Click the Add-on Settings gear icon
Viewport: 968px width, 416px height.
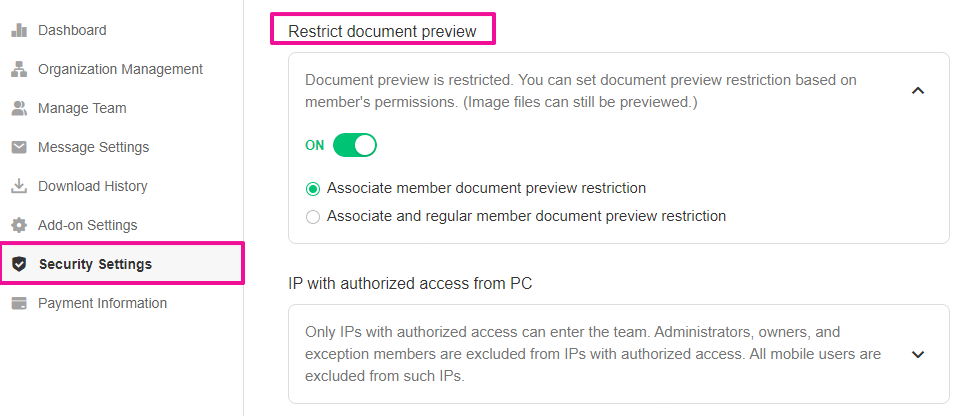[x=18, y=225]
